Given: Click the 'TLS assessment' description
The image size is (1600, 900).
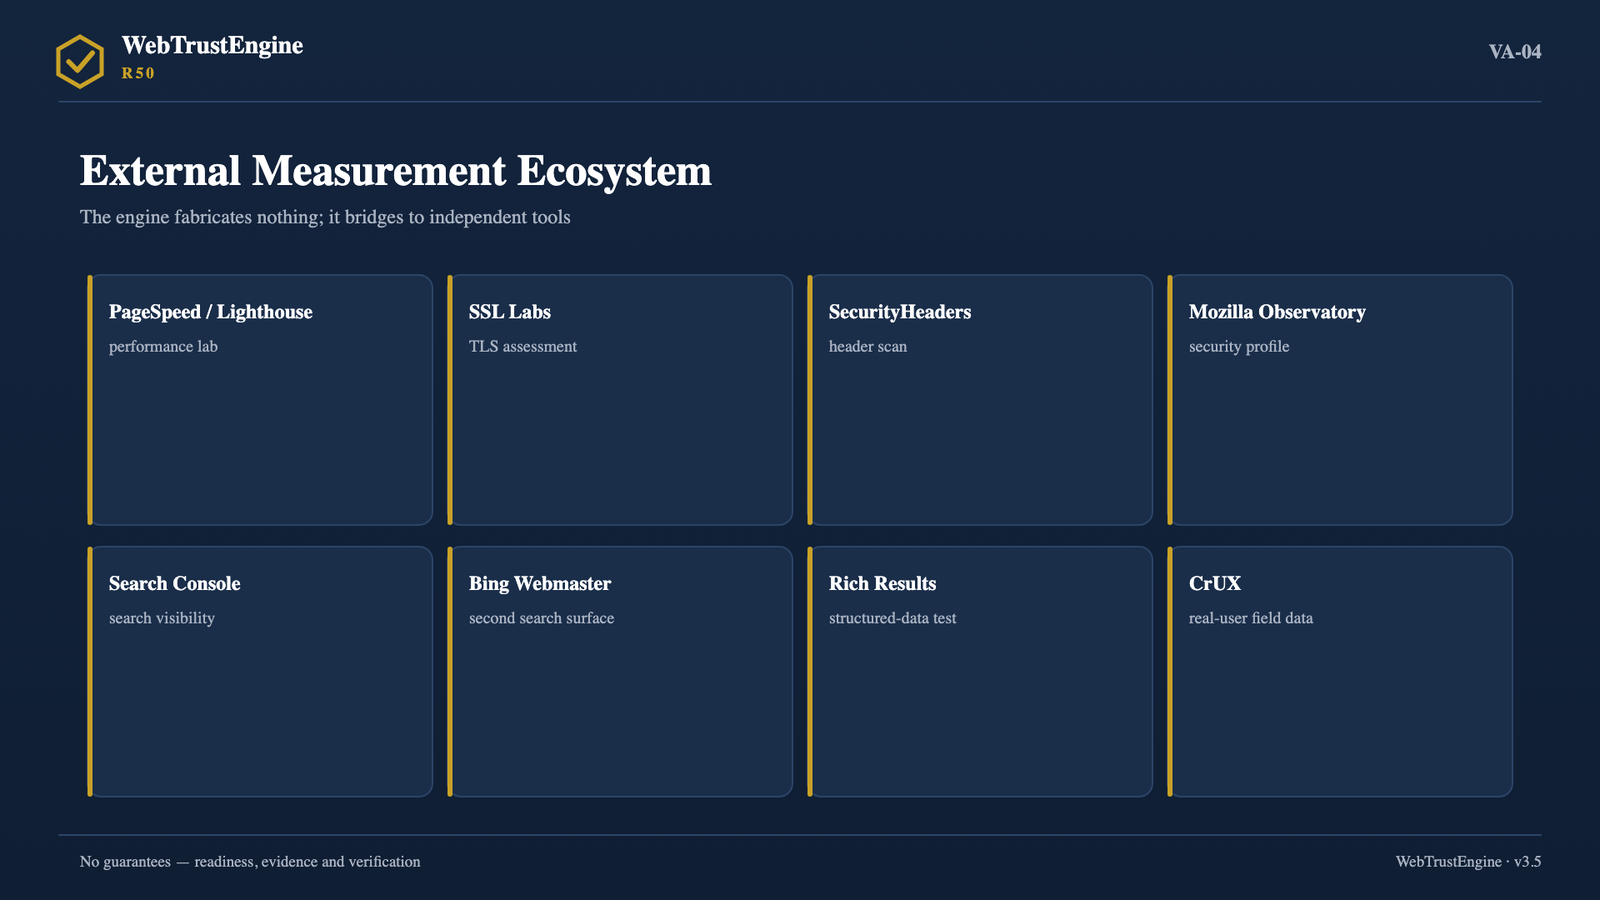Looking at the screenshot, I should (x=523, y=347).
